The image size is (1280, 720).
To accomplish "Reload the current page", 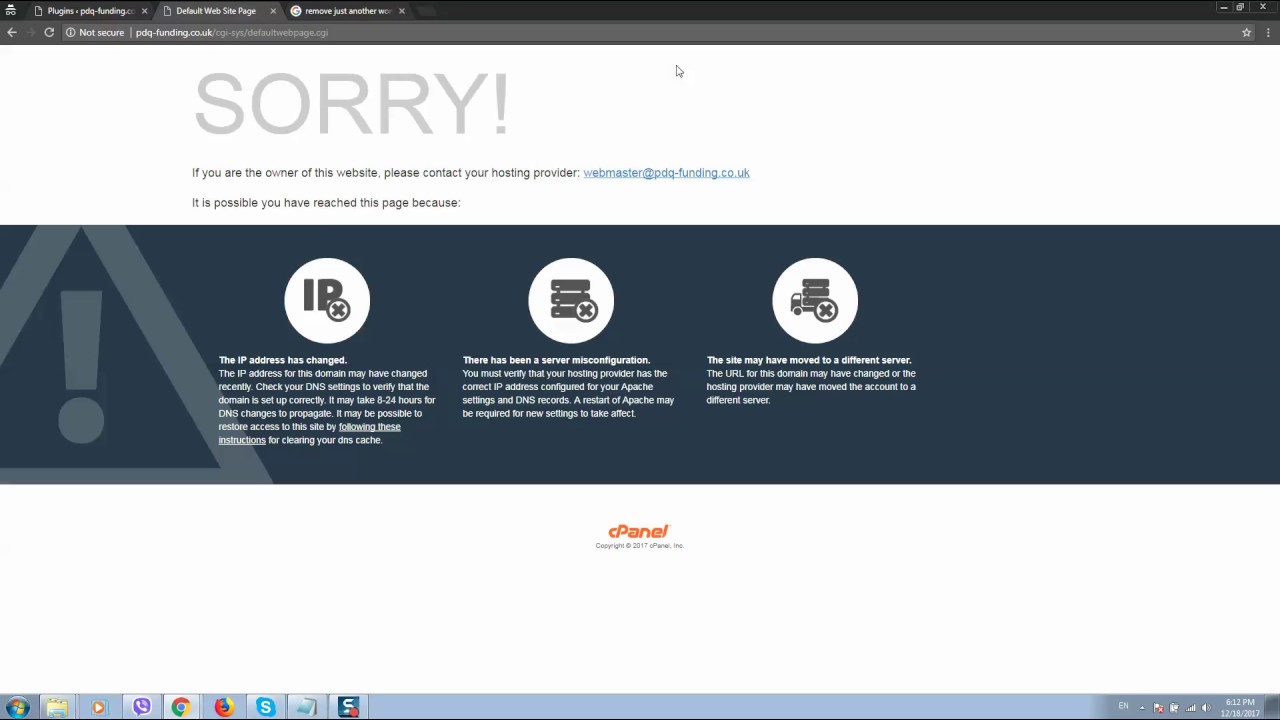I will pos(48,32).
